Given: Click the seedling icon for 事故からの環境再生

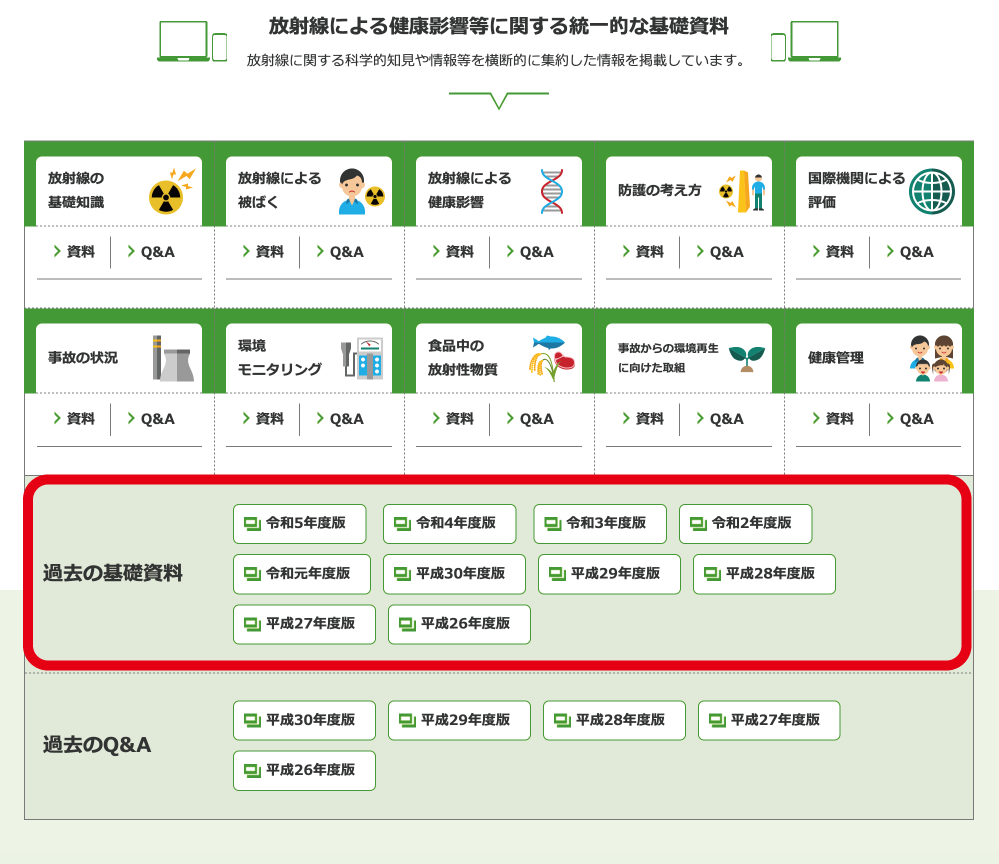Looking at the screenshot, I should point(746,357).
